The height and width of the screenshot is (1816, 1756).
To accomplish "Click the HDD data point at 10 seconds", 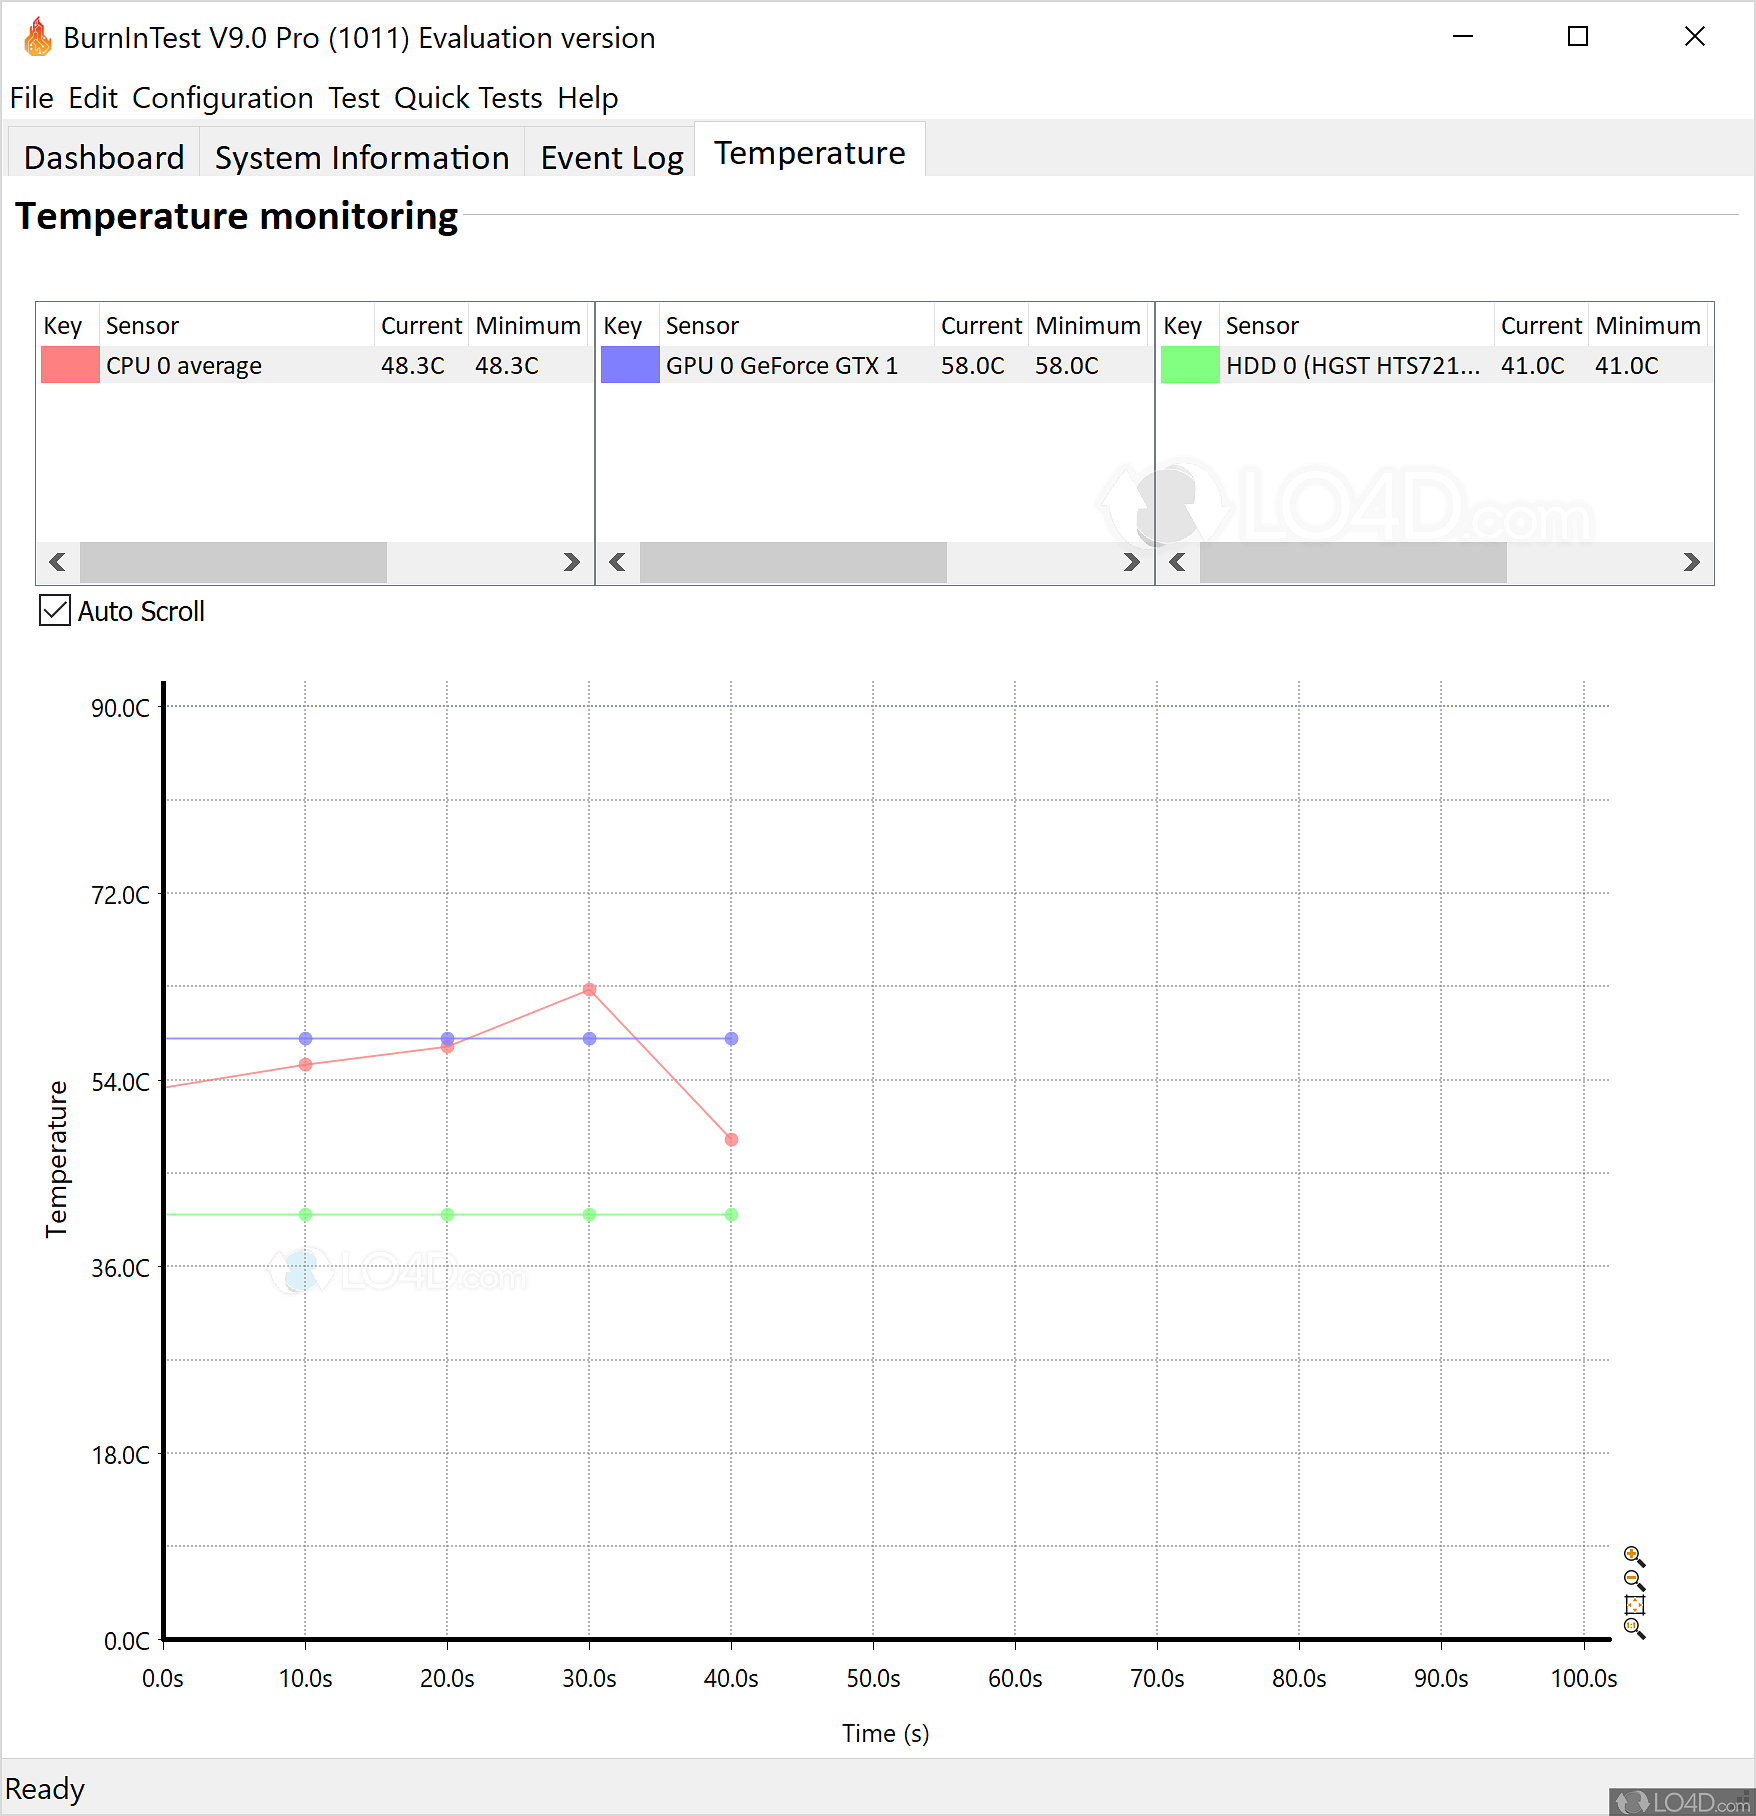I will point(305,1213).
